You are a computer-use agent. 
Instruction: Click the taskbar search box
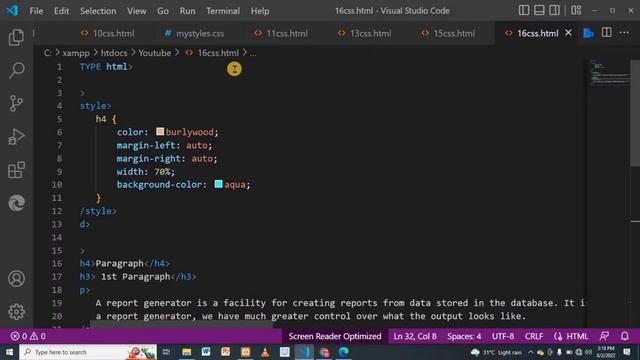coord(88,352)
